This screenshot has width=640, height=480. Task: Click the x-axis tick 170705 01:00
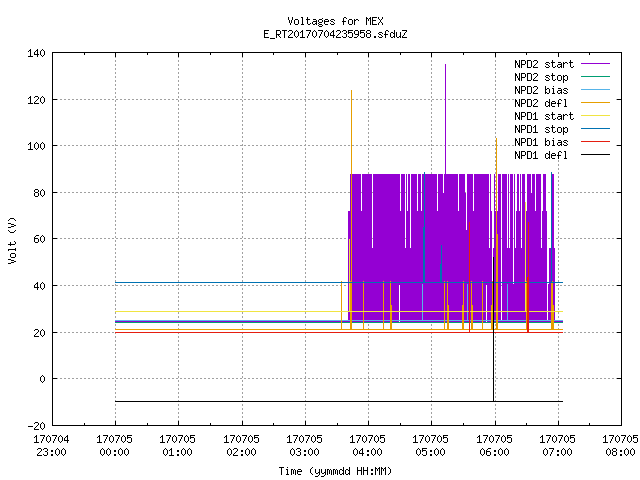point(178,446)
